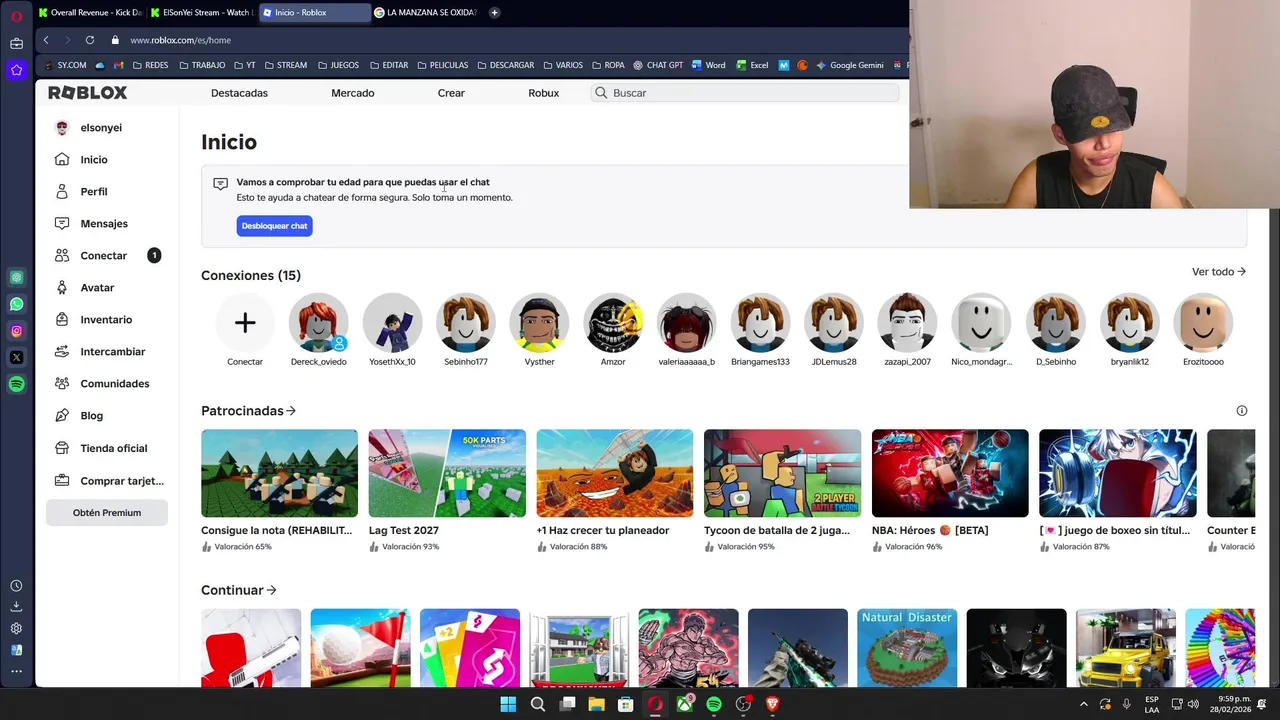Open new browser tab with plus
Screen dimensions: 1280x720
(494, 12)
